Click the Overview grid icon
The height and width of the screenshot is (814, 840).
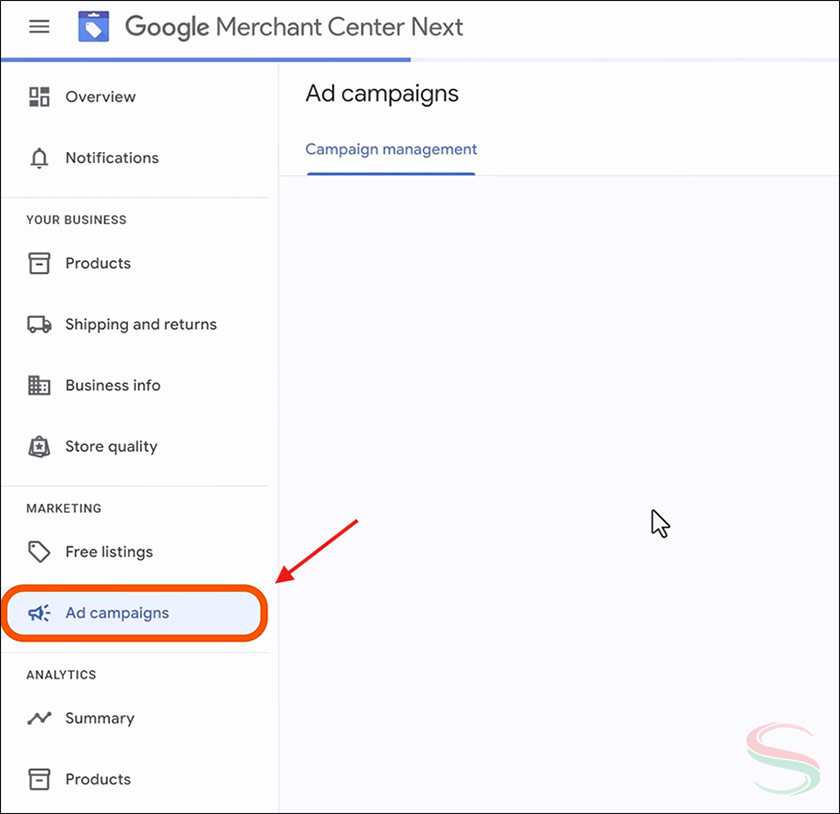tap(38, 96)
